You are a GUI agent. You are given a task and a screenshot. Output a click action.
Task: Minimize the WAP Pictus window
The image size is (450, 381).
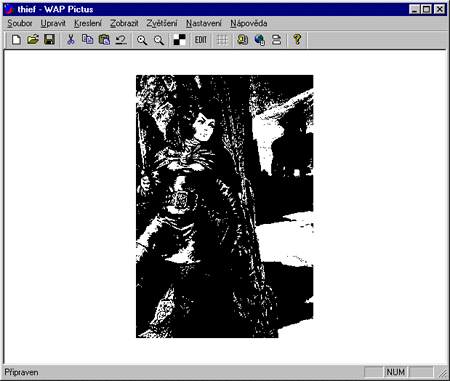pos(414,9)
